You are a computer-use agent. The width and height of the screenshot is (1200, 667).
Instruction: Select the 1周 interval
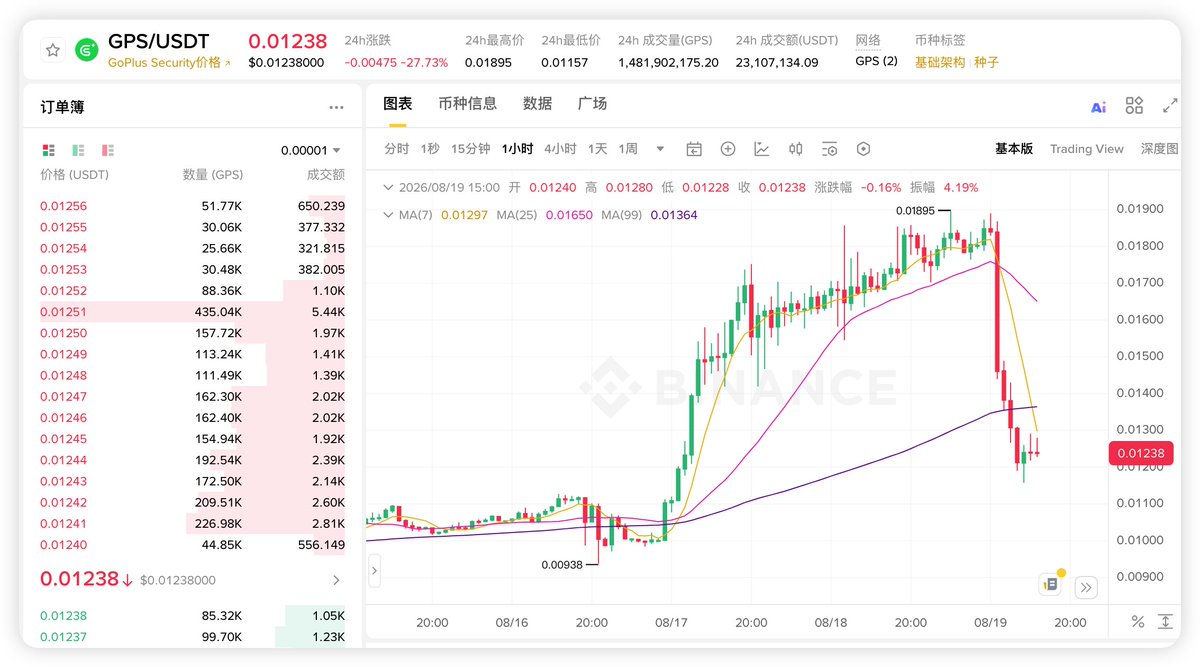click(628, 149)
